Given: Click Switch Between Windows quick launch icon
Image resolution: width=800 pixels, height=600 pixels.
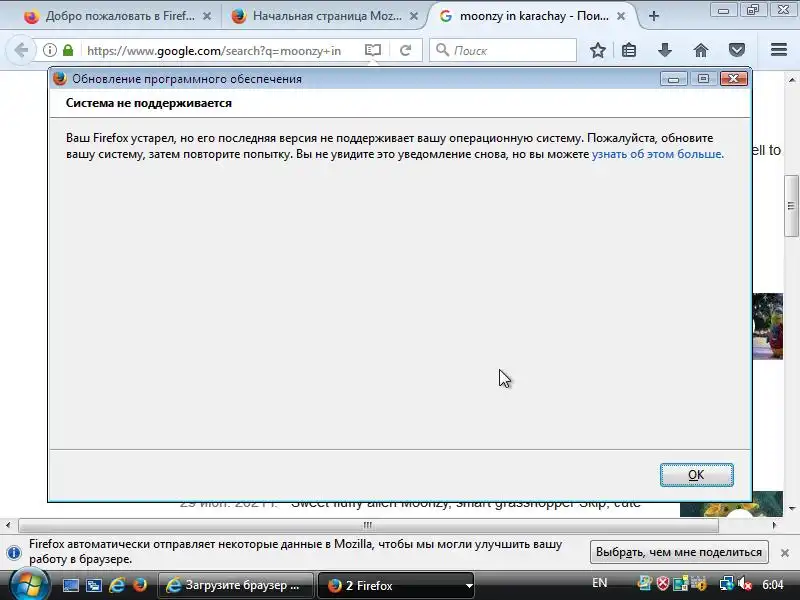Looking at the screenshot, I should pyautogui.click(x=94, y=585).
